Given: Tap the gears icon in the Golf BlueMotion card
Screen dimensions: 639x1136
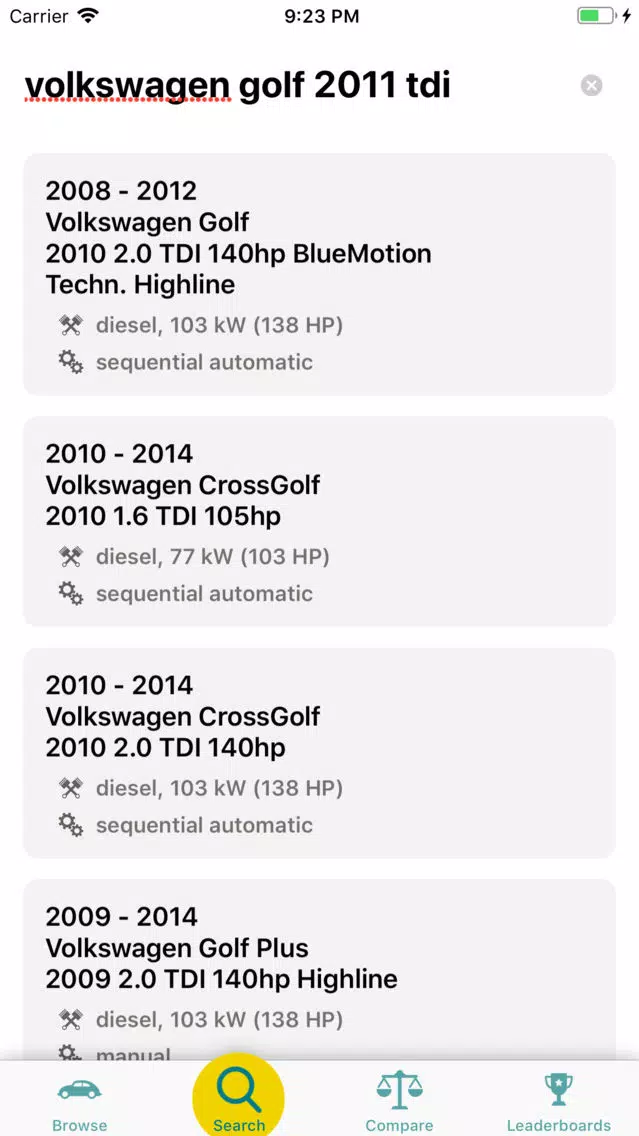Looking at the screenshot, I should 70,362.
